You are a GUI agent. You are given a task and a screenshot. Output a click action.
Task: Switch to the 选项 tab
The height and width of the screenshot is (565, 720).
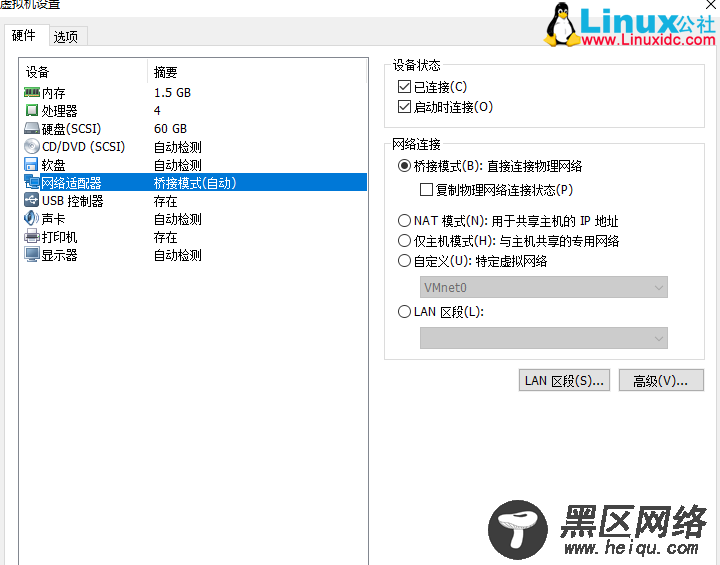(x=66, y=37)
